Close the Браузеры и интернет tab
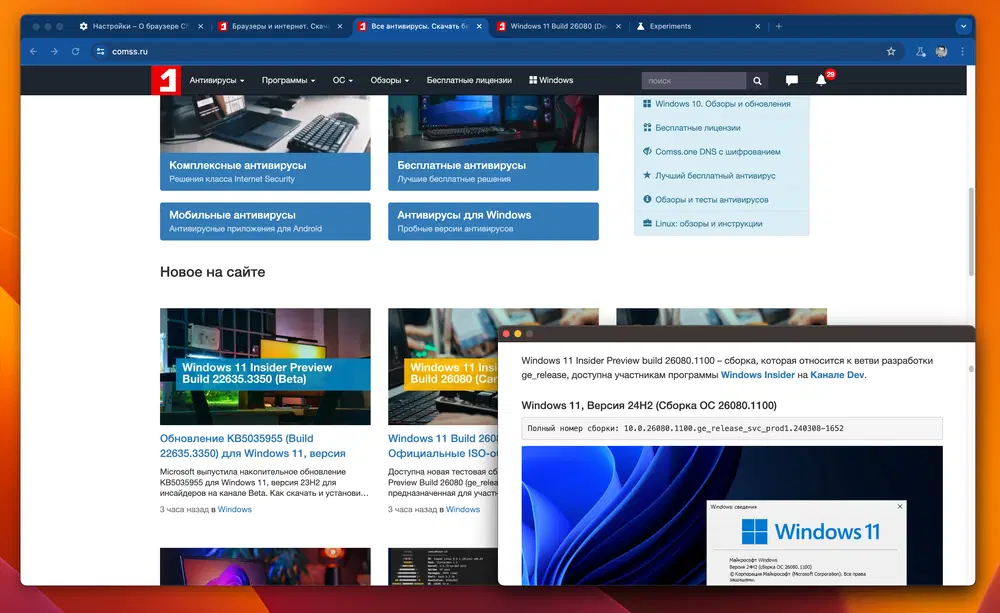The height and width of the screenshot is (613, 1000). pyautogui.click(x=340, y=26)
